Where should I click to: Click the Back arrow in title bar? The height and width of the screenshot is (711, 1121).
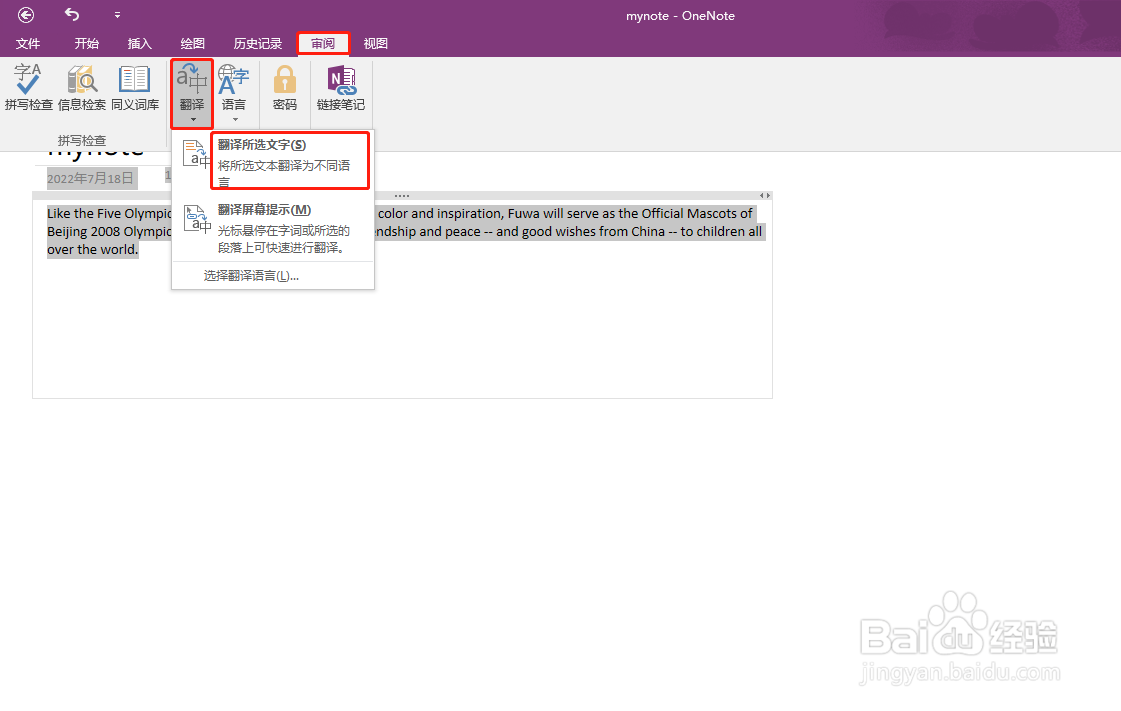(26, 15)
